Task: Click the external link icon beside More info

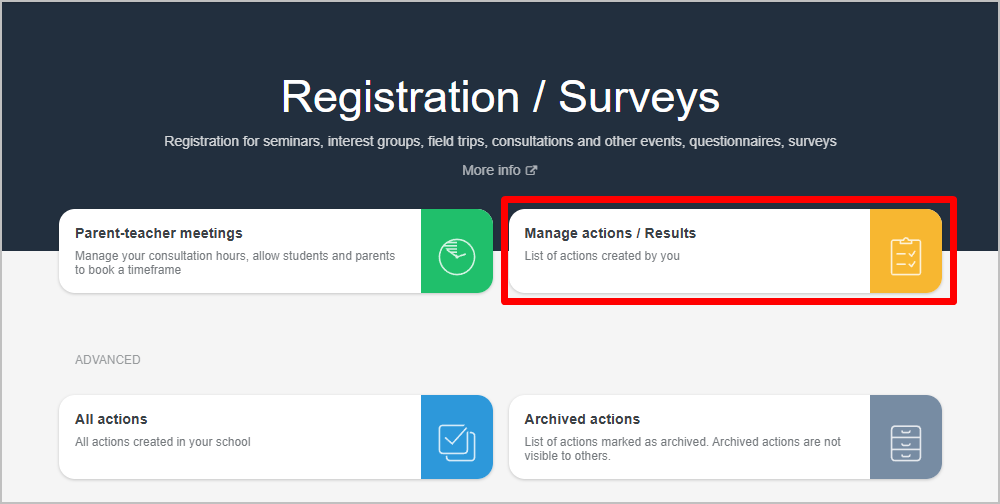Action: pyautogui.click(x=532, y=171)
